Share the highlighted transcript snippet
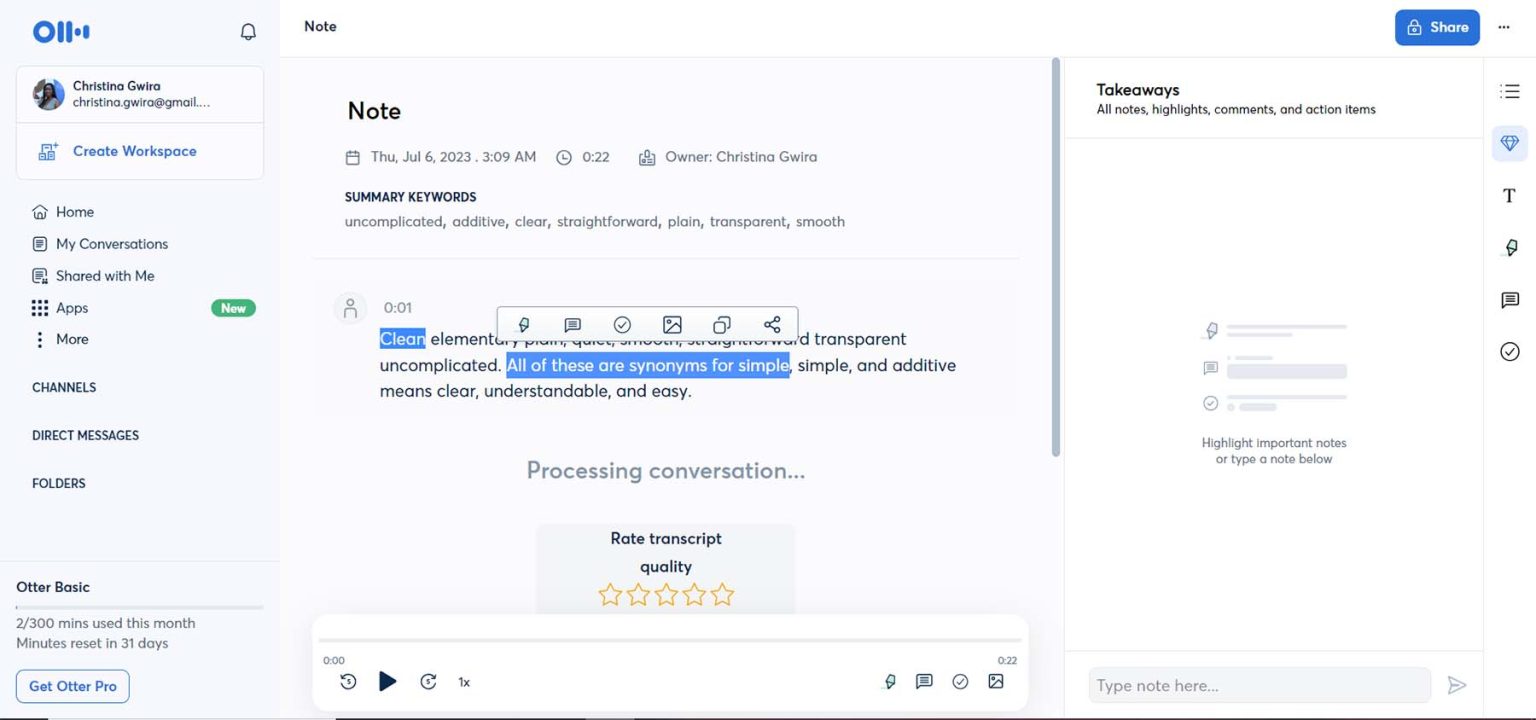The image size is (1536, 720). click(x=771, y=324)
